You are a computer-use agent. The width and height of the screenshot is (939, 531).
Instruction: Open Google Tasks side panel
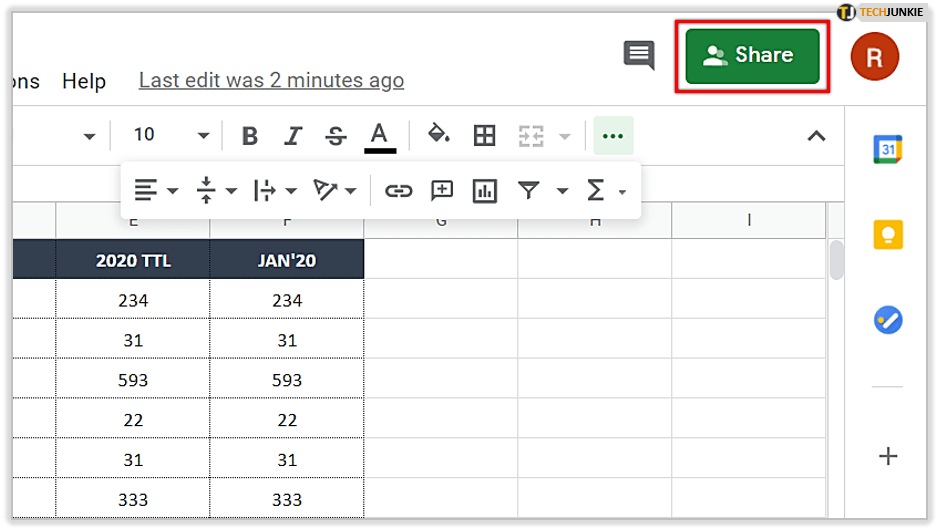pyautogui.click(x=887, y=320)
